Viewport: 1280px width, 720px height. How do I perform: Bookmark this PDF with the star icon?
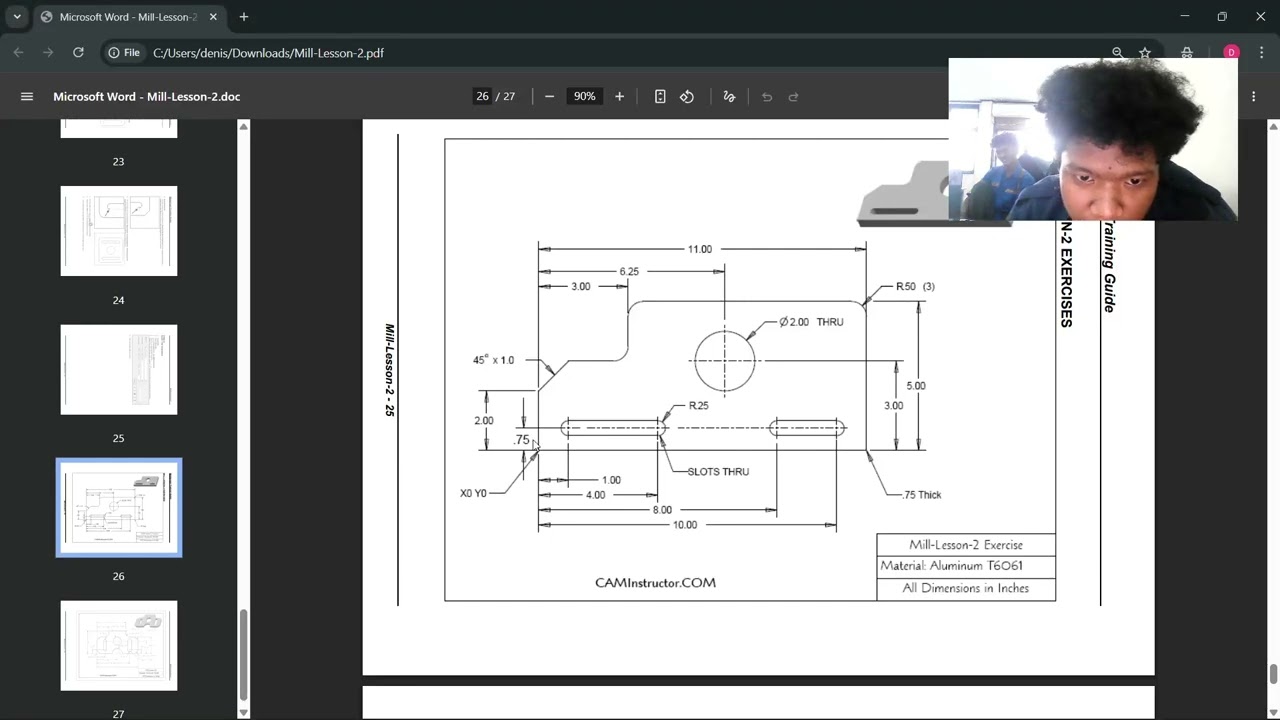pyautogui.click(x=1145, y=53)
